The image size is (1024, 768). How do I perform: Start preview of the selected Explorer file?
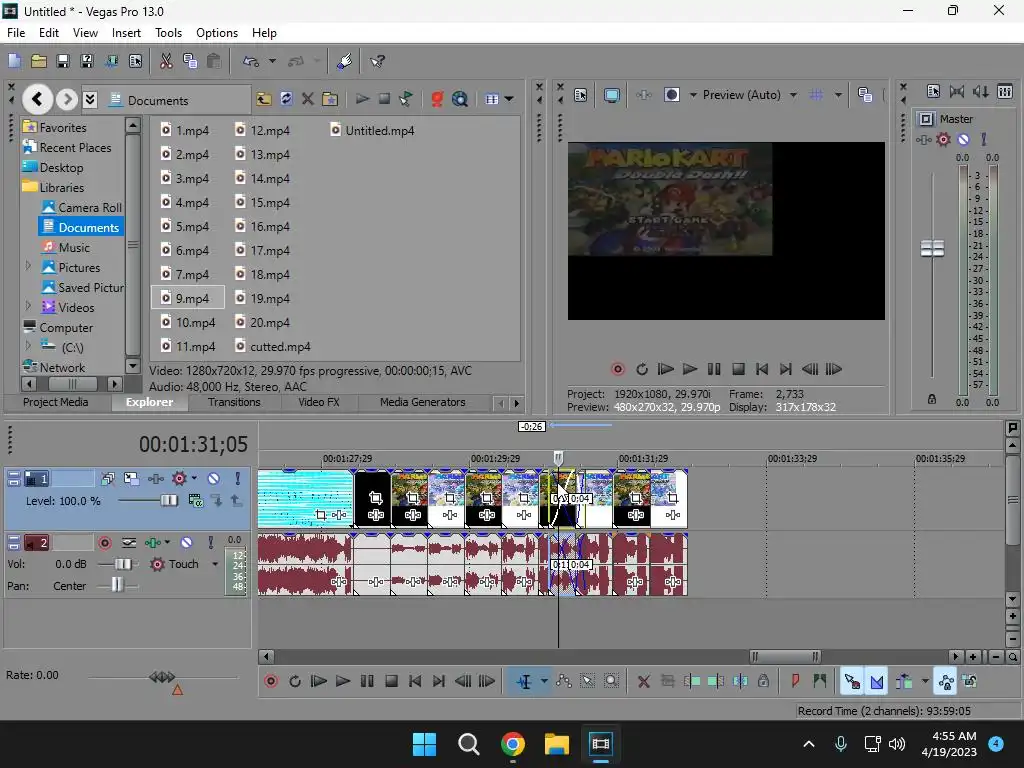362,99
